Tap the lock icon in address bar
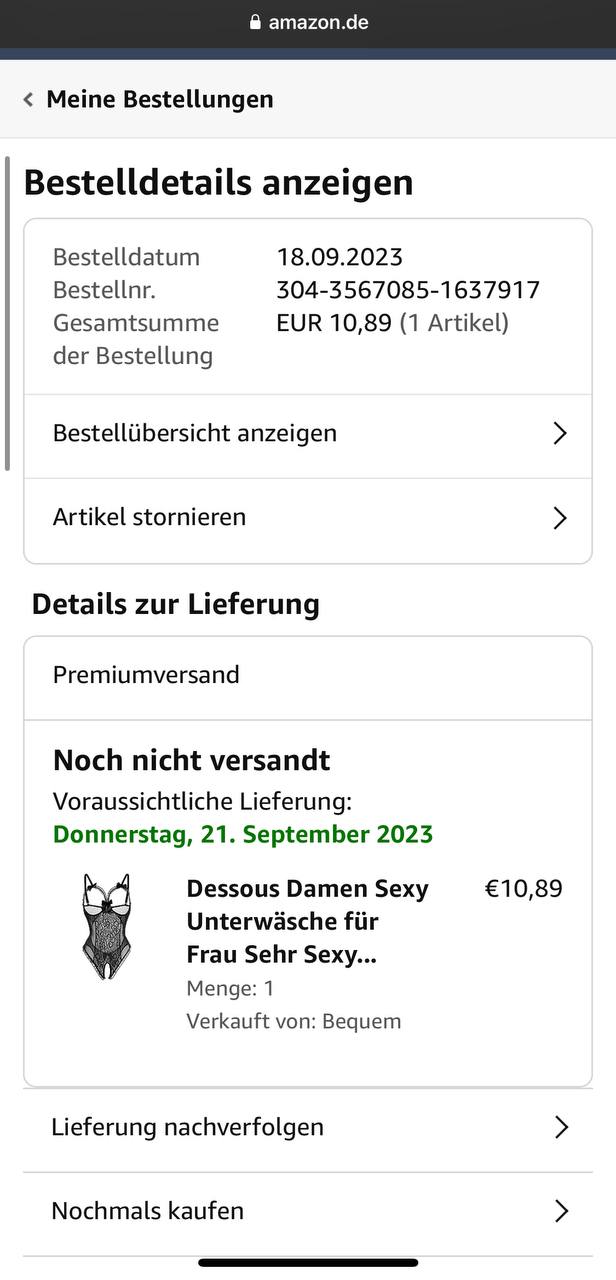Image resolution: width=616 pixels, height=1280 pixels. point(255,22)
